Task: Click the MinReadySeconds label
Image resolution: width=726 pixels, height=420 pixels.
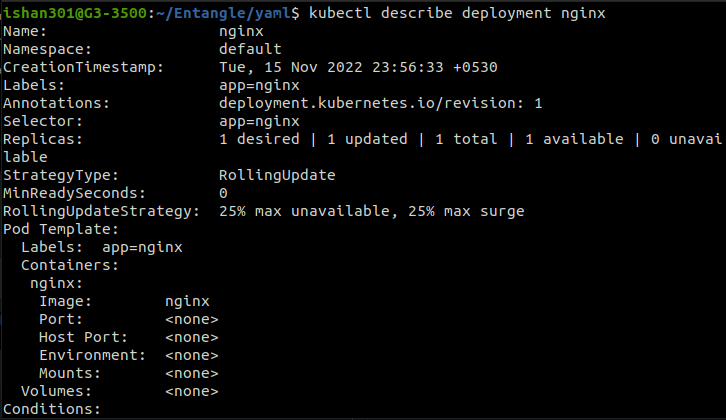Action: click(x=75, y=193)
